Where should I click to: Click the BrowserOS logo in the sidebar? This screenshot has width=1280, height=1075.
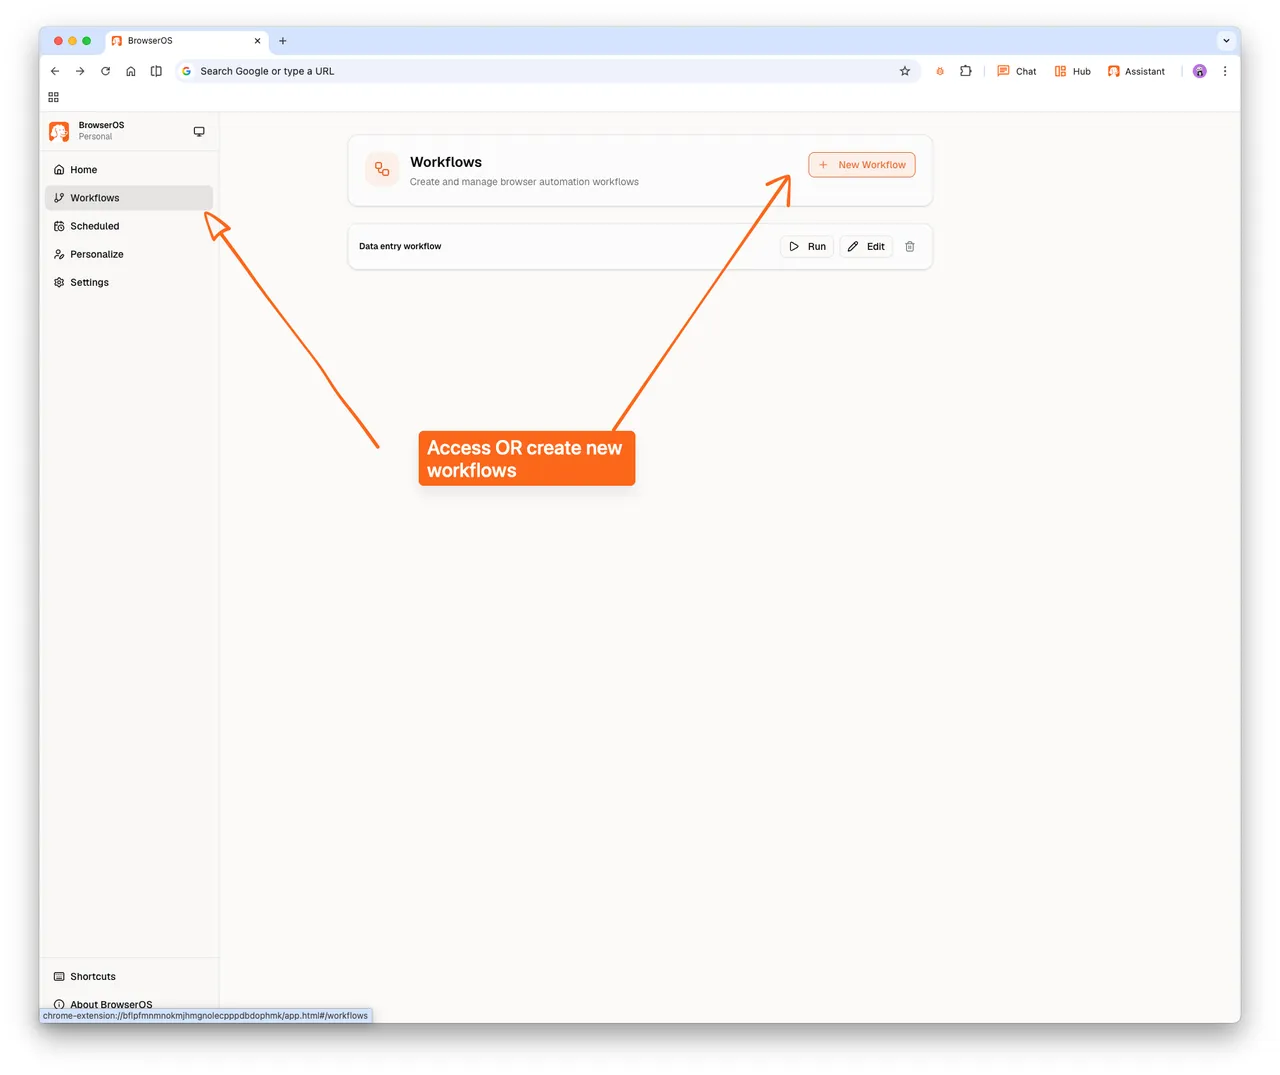click(x=59, y=131)
